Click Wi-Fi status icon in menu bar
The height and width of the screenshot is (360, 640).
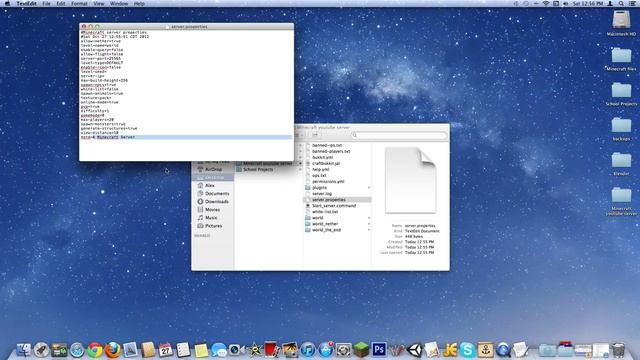tap(546, 3)
